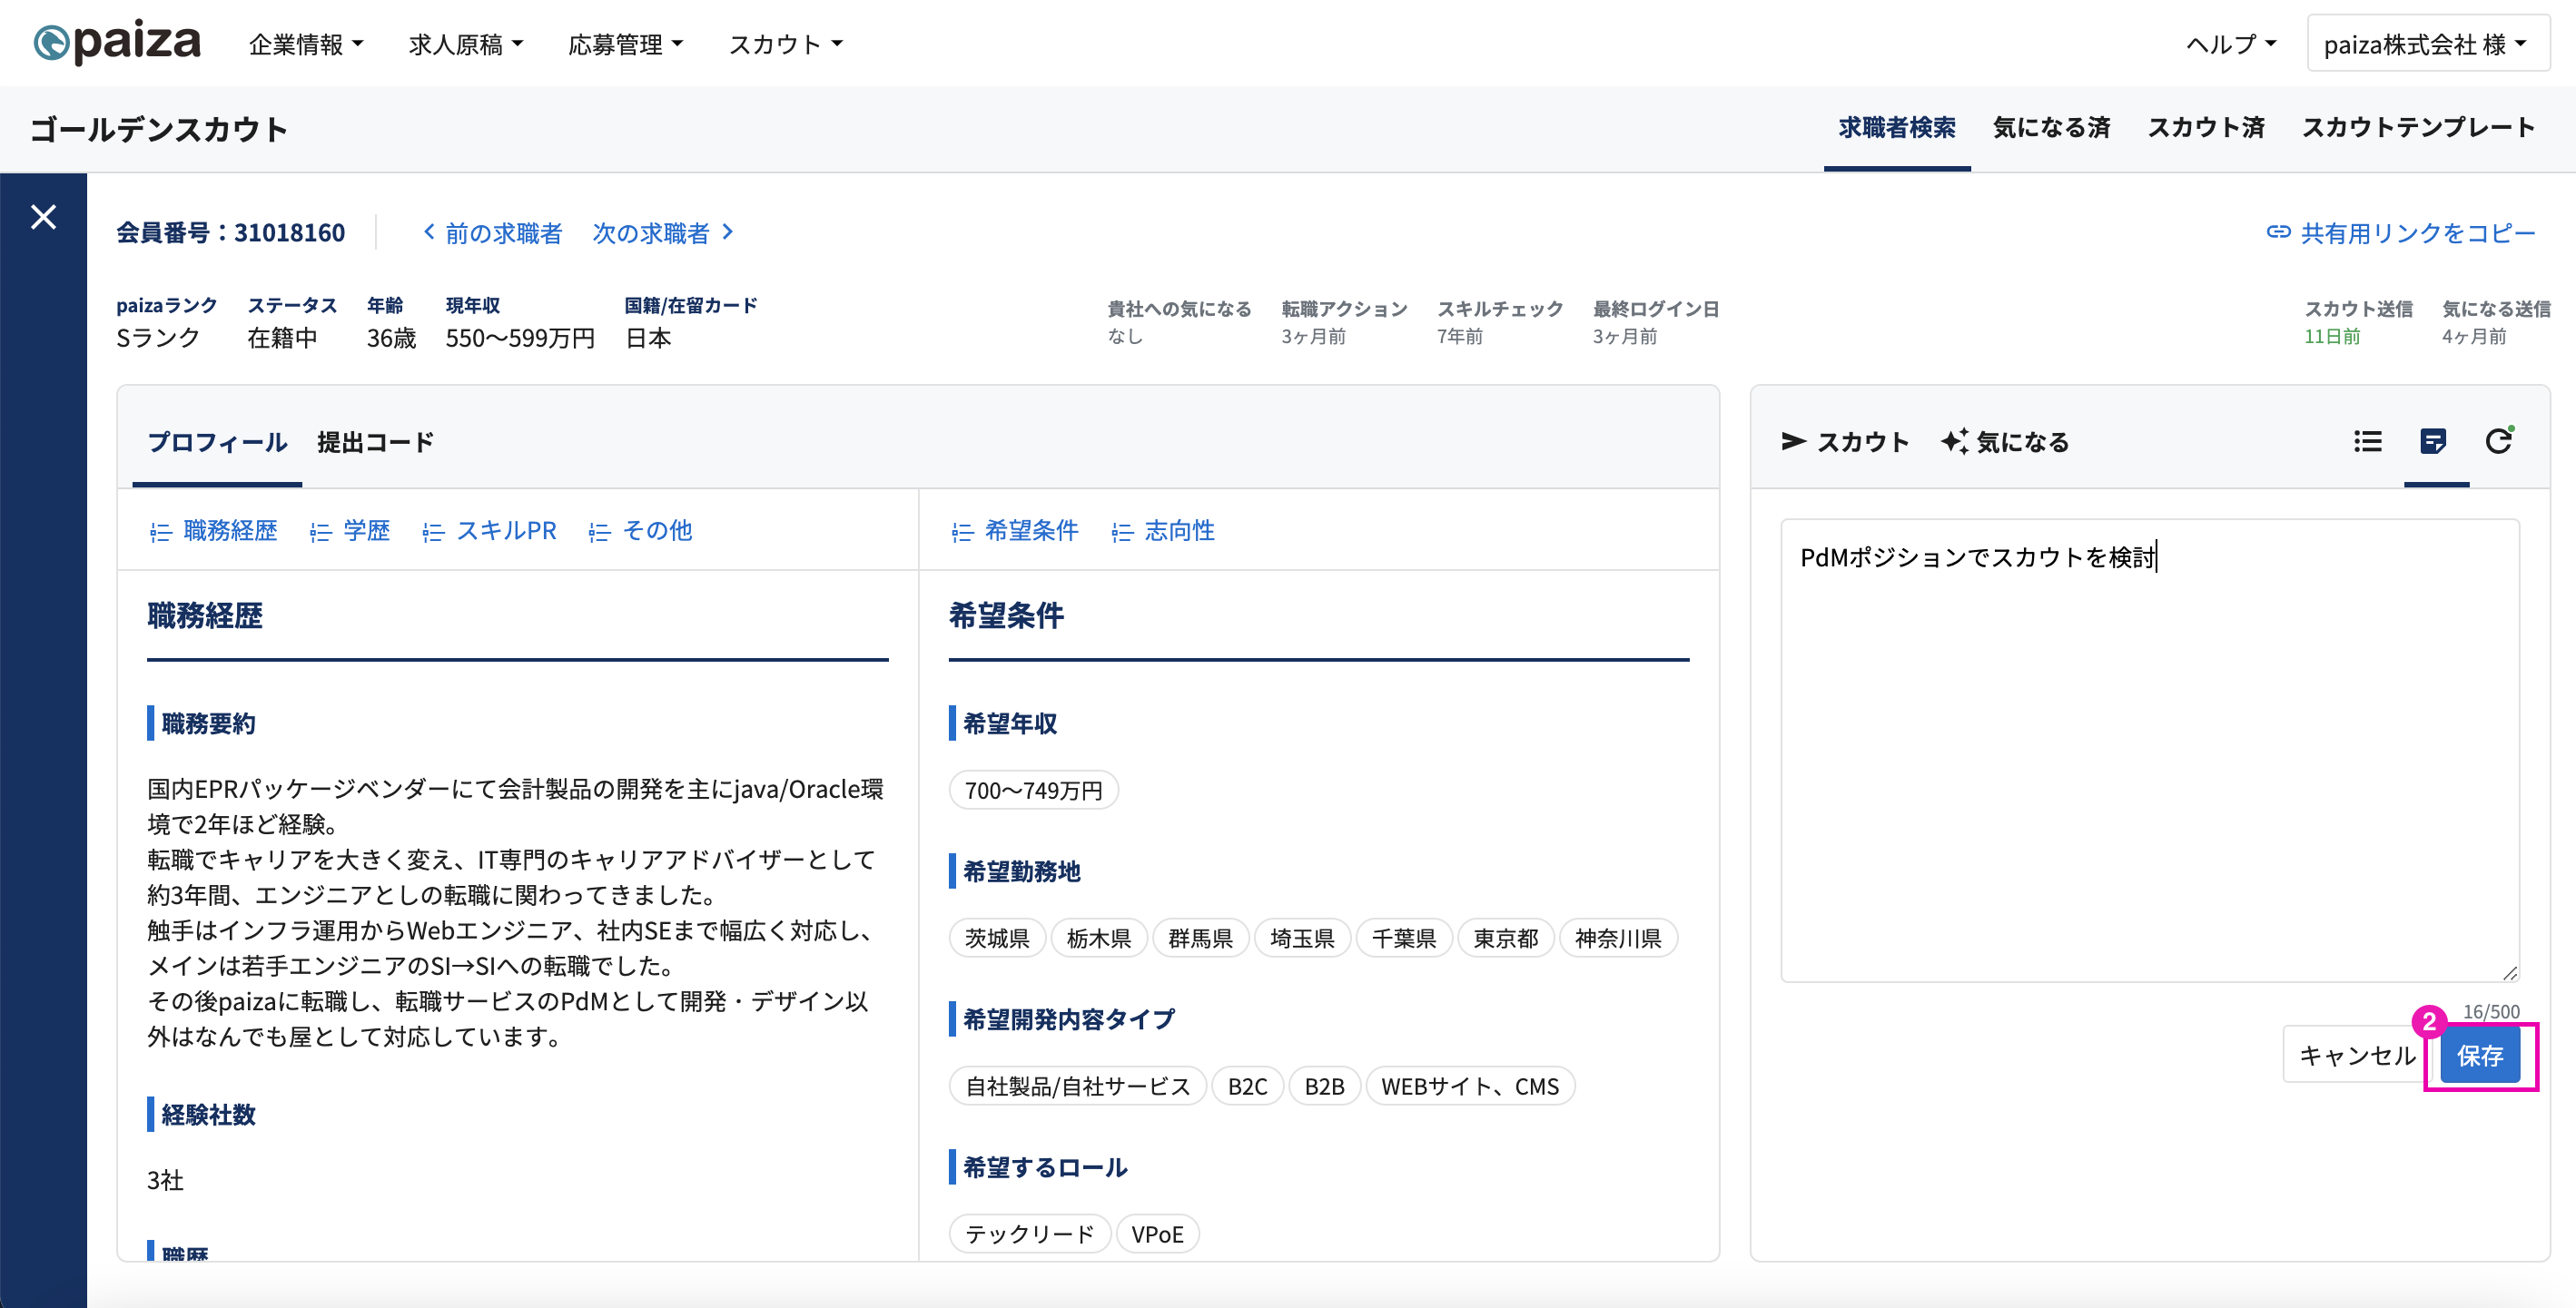The height and width of the screenshot is (1308, 2576).
Task: Click the 550〜599万円 current salary value
Action: [520, 338]
